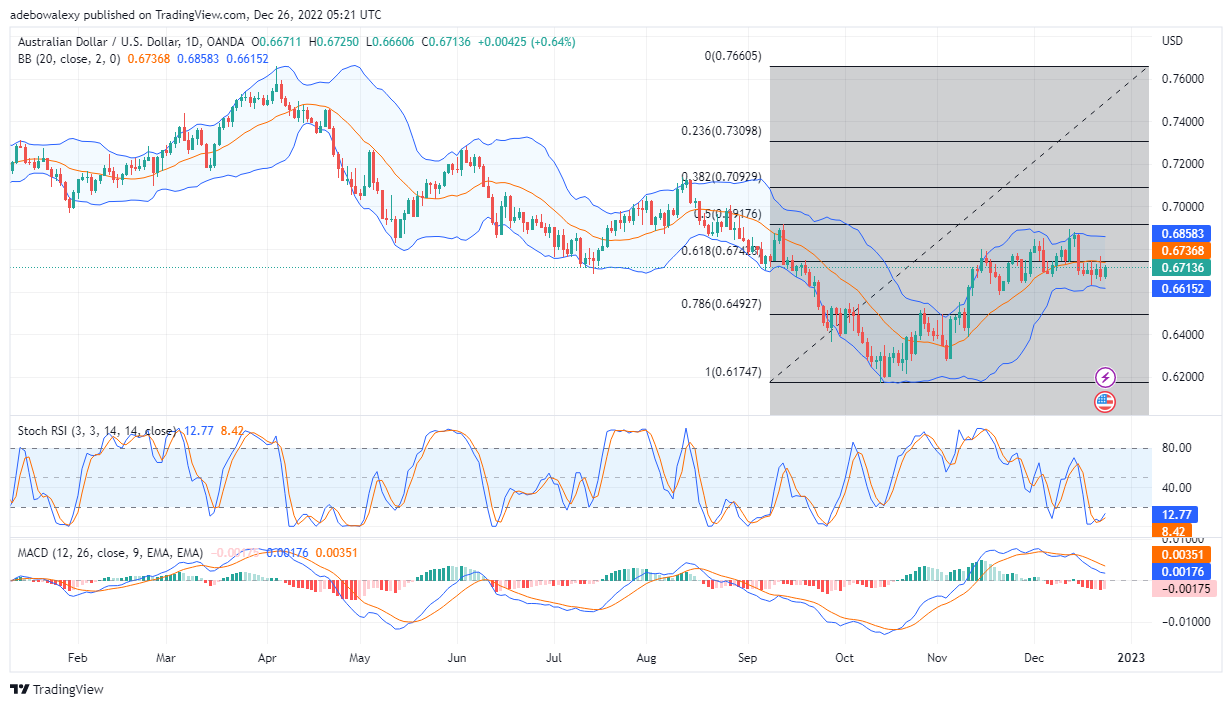Viewport: 1232px width, 707px height.
Task: Click the MACD (12, 26, close, 9, EMA, EMA) legend
Action: point(110,552)
